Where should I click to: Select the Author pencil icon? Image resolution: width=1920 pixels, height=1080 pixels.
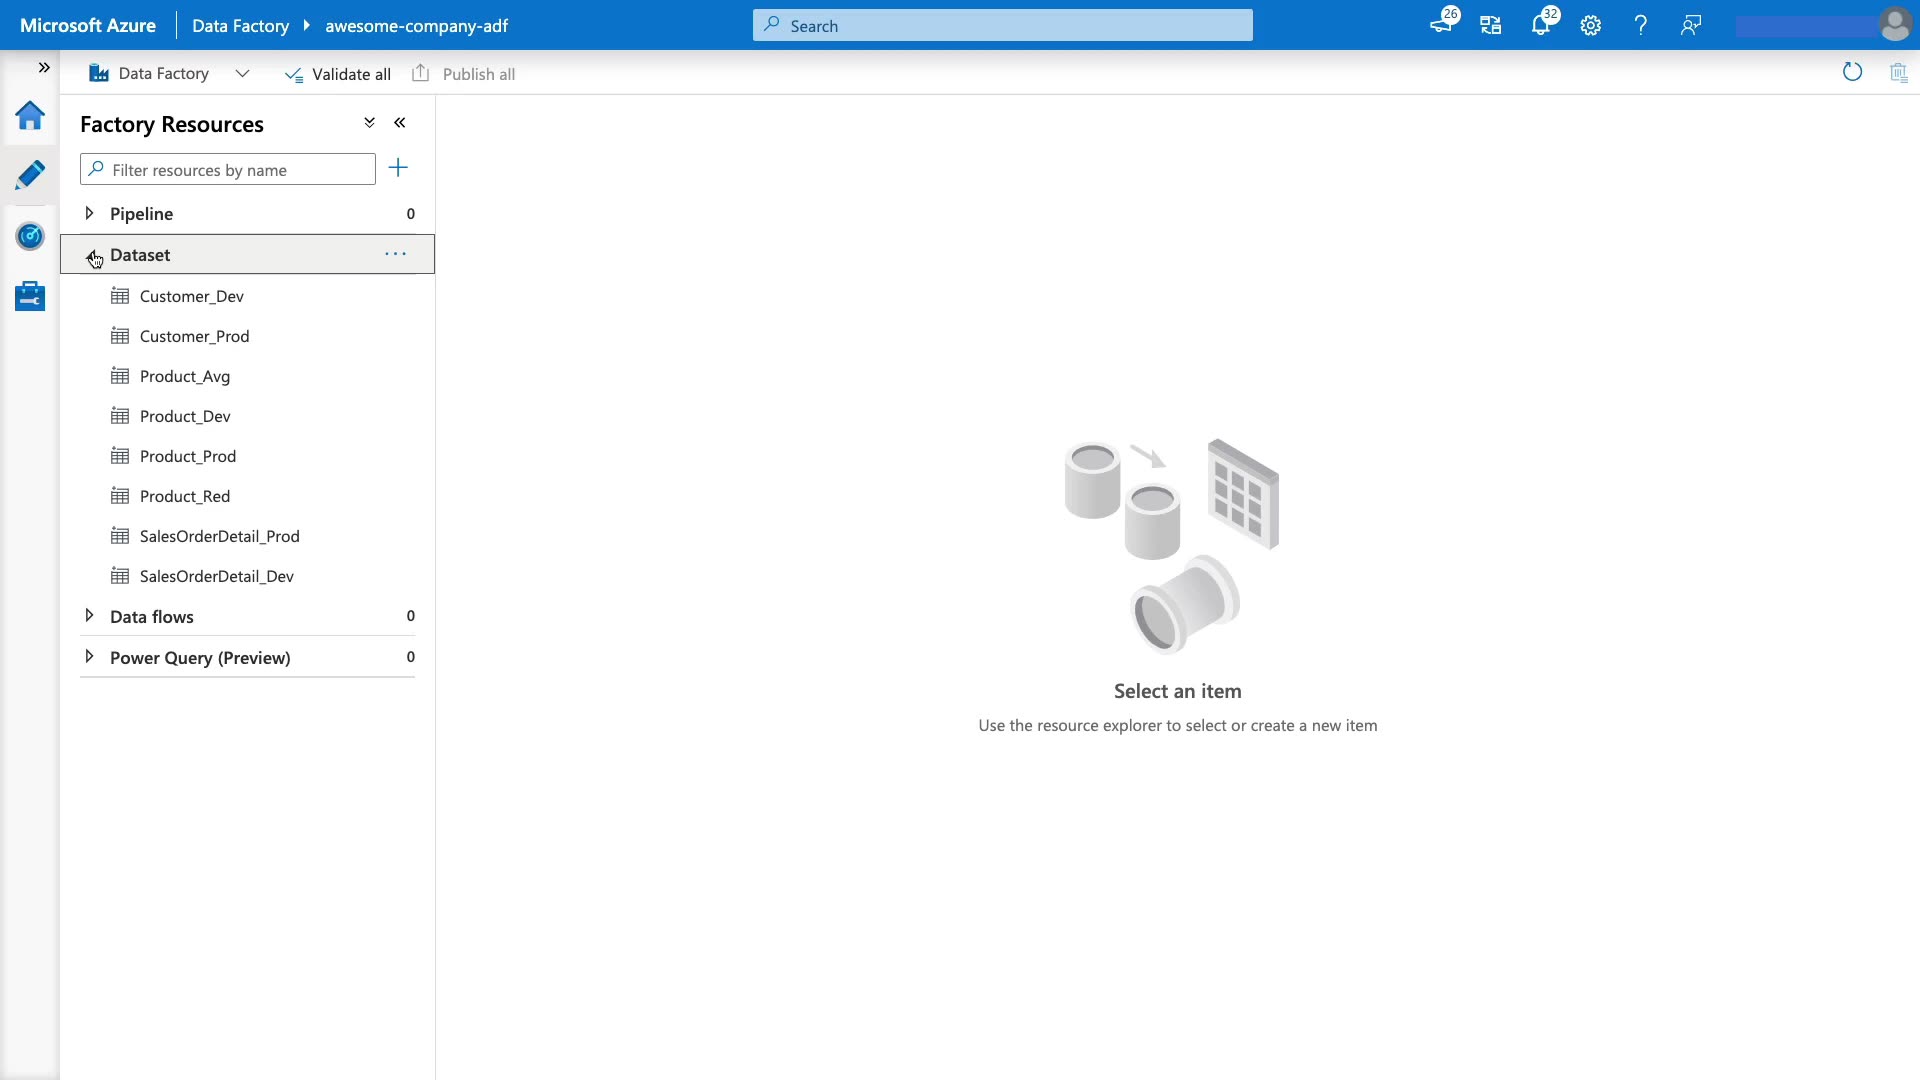[30, 175]
